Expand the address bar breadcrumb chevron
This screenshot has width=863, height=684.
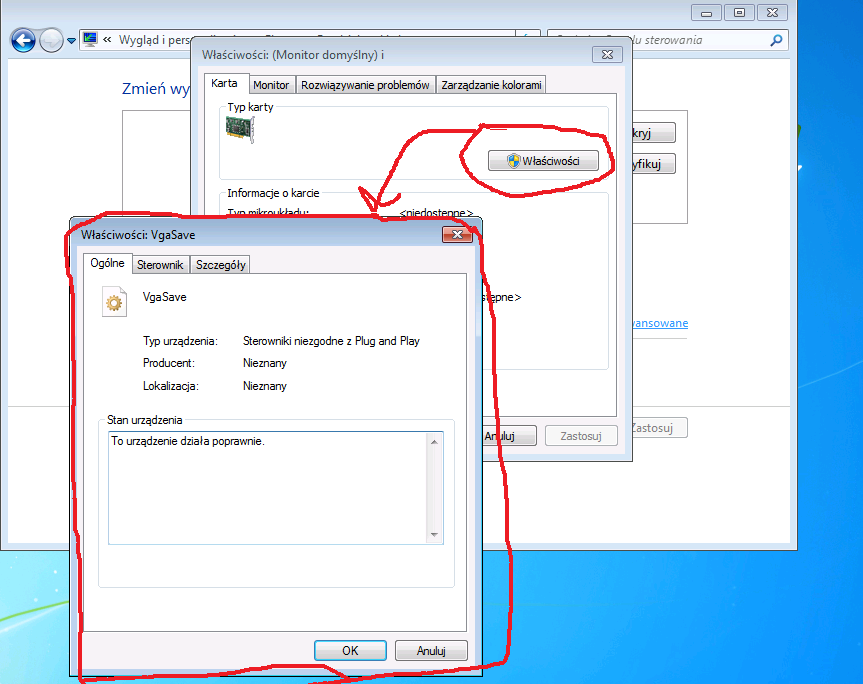pyautogui.click(x=106, y=41)
